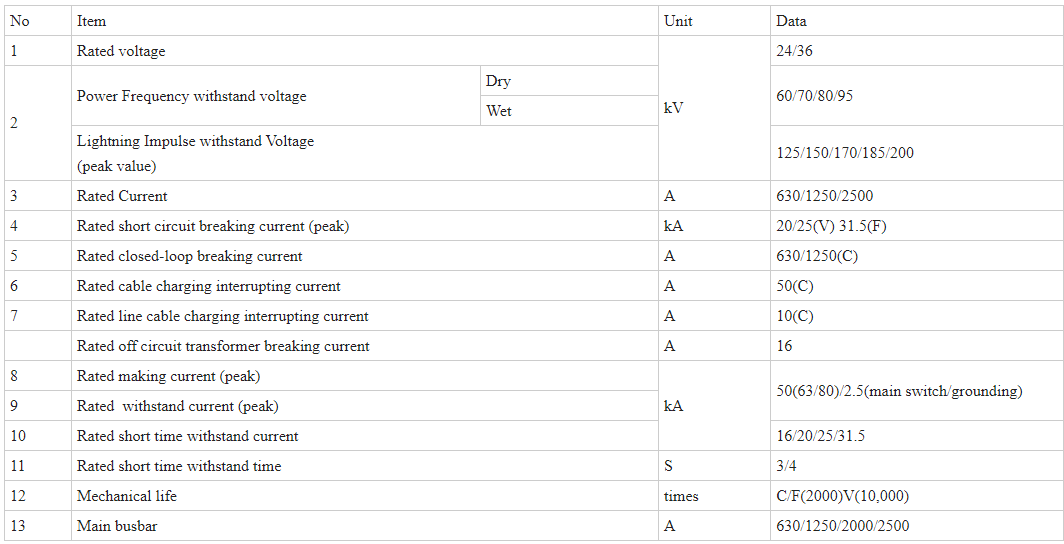Click the 'Rated voltage' item cell

(x=364, y=51)
